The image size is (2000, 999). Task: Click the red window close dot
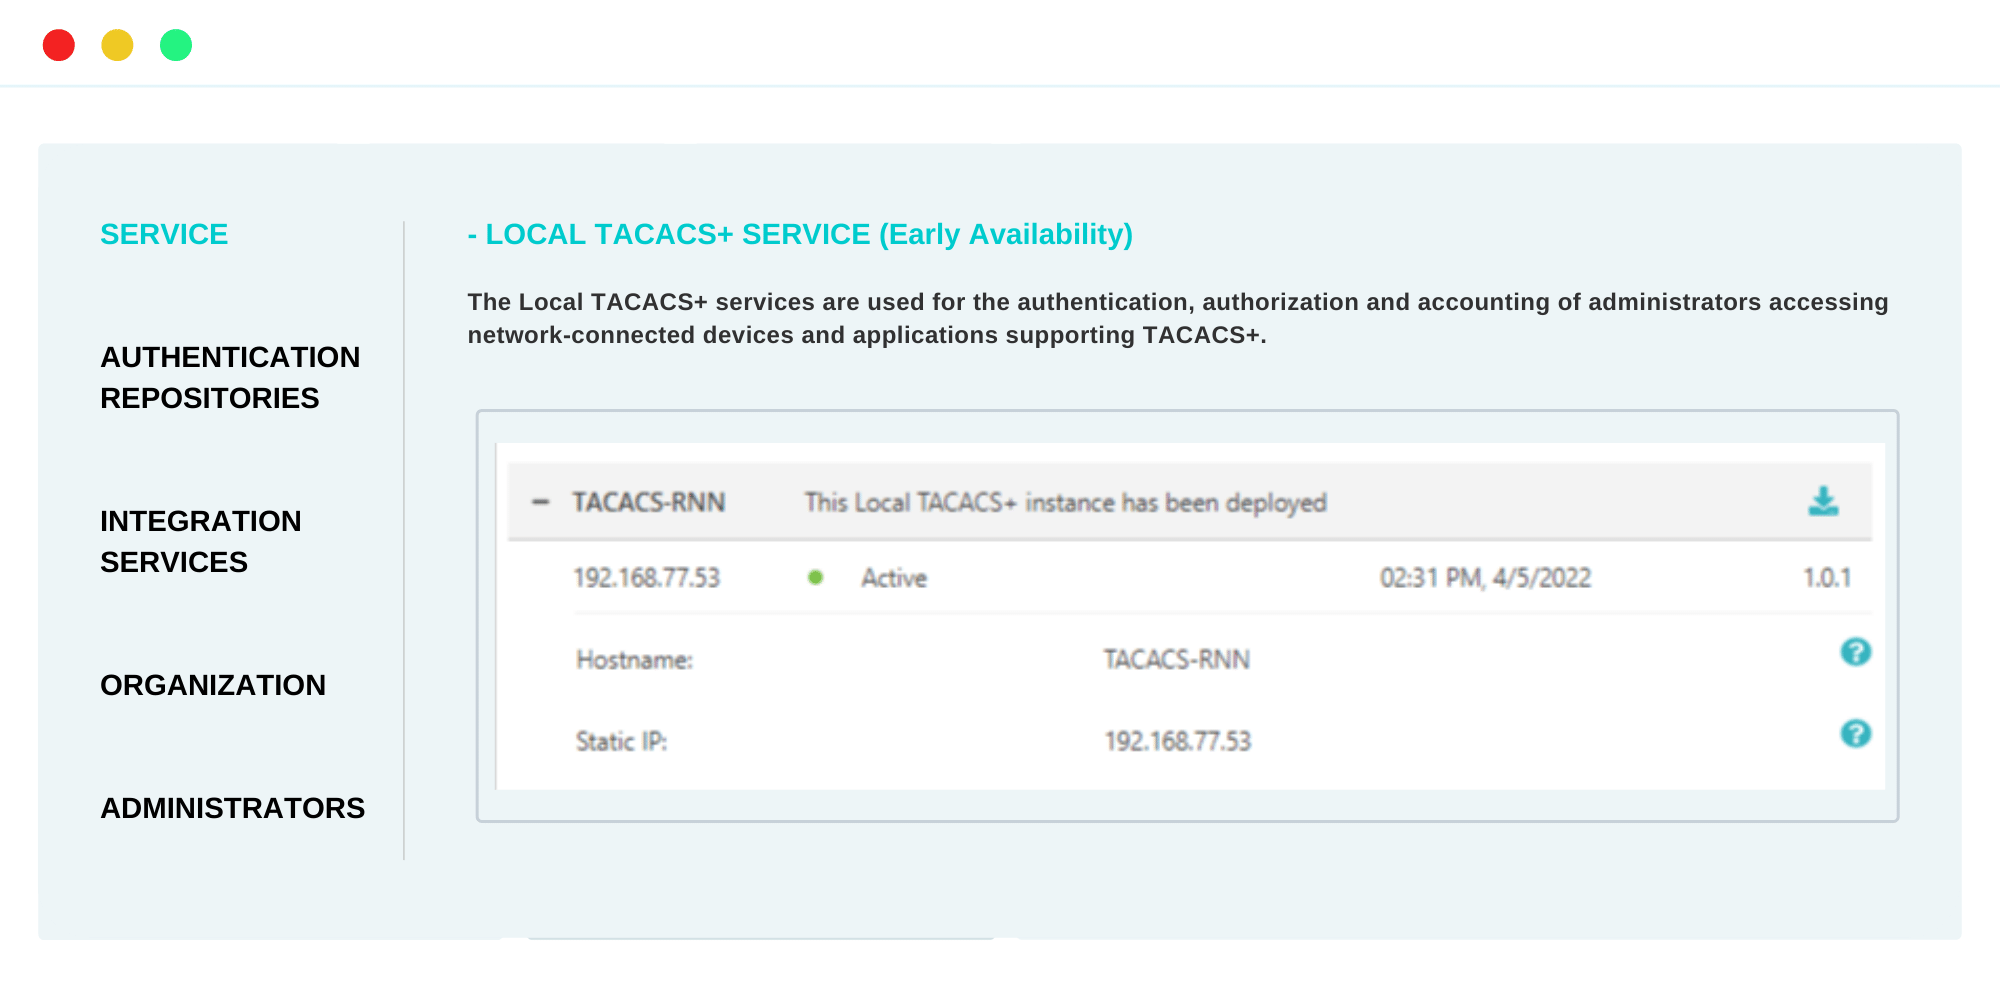59,45
